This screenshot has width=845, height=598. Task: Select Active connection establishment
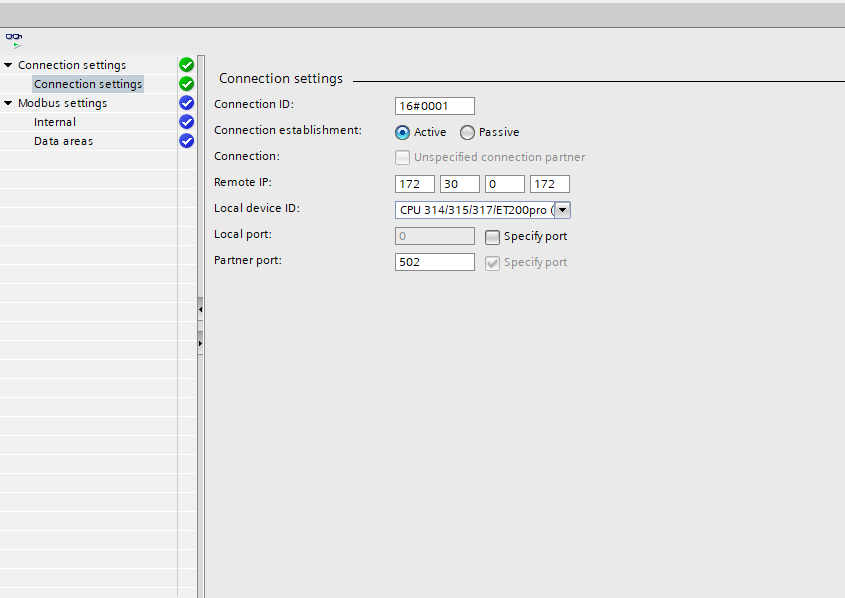(402, 132)
